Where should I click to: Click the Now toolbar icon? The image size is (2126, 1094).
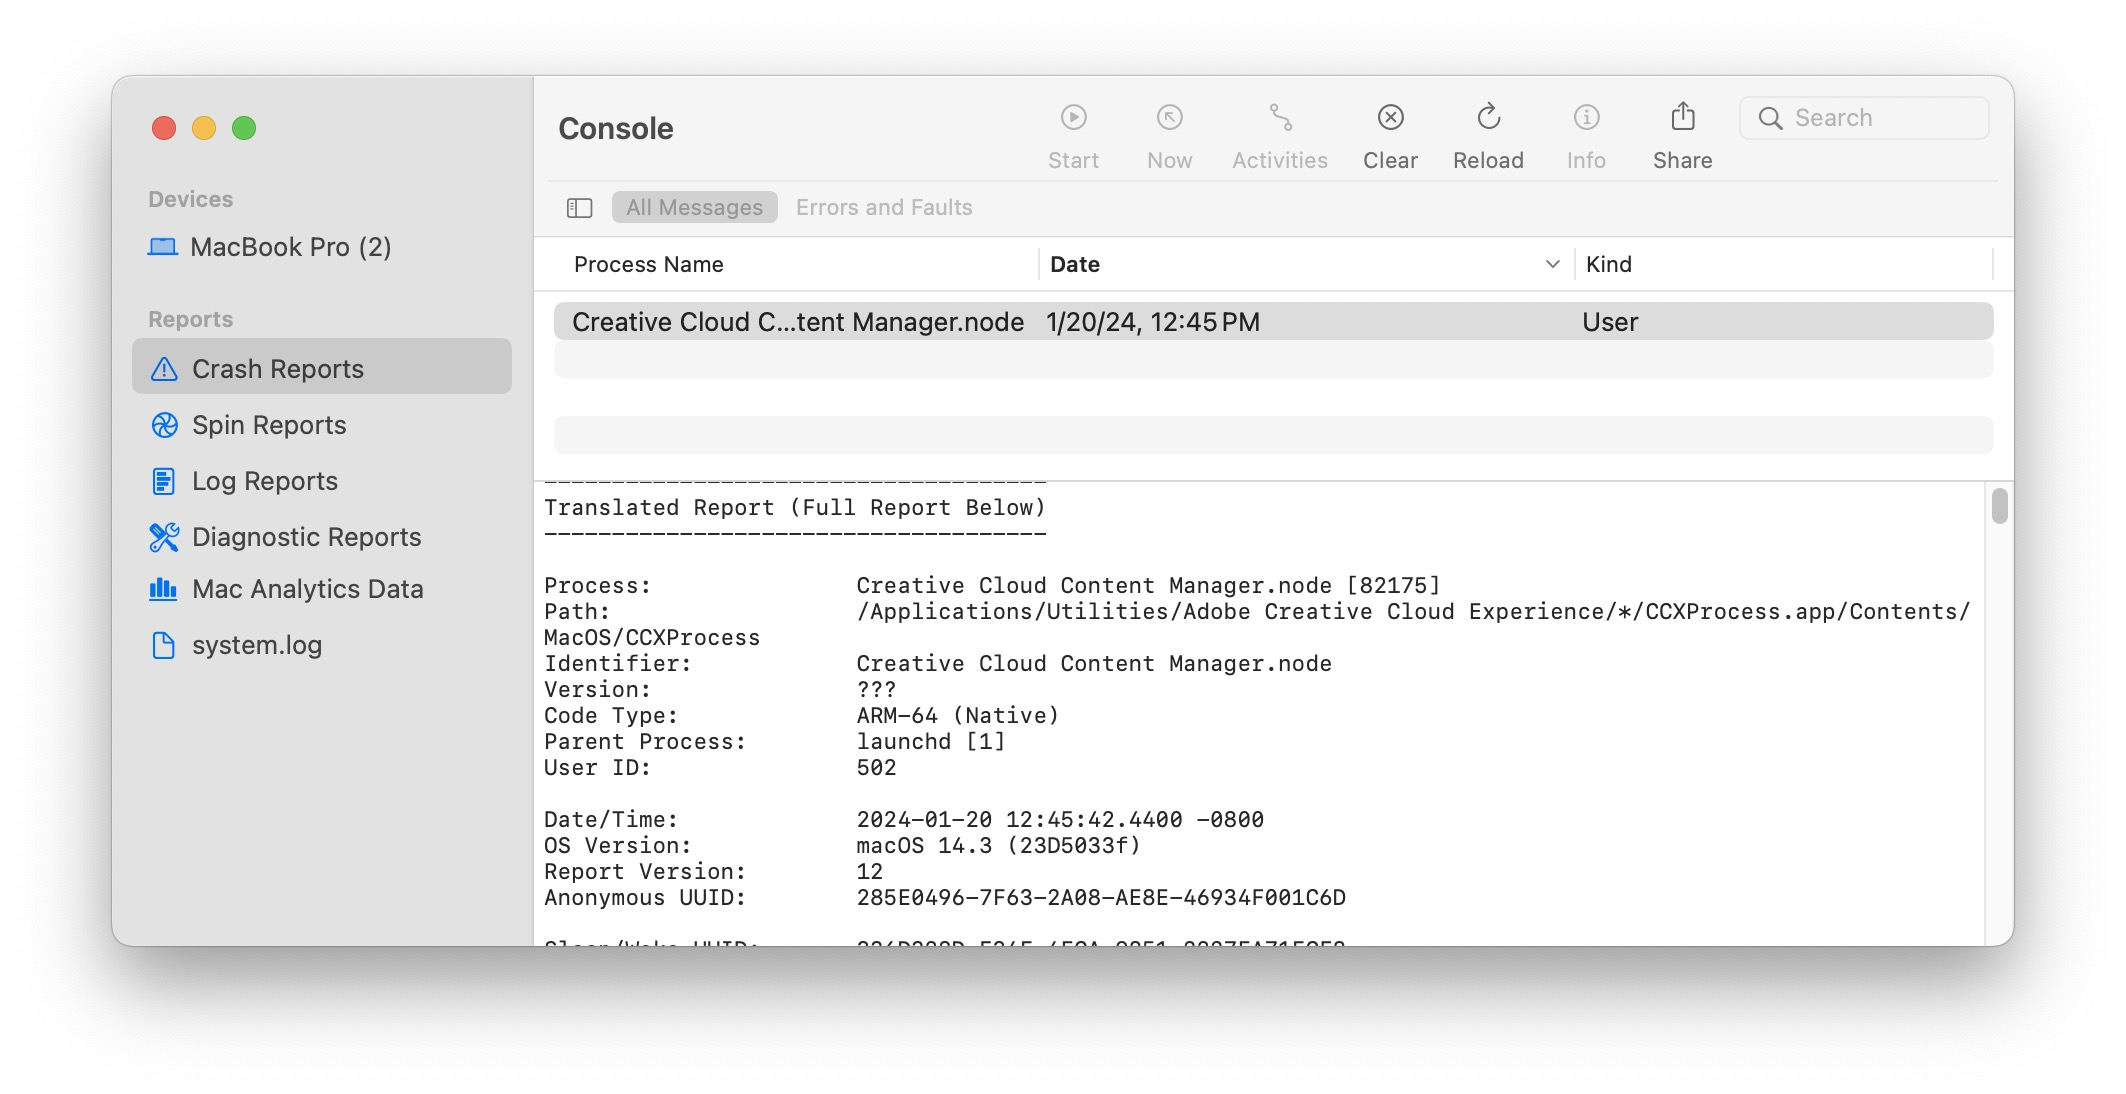[x=1169, y=118]
